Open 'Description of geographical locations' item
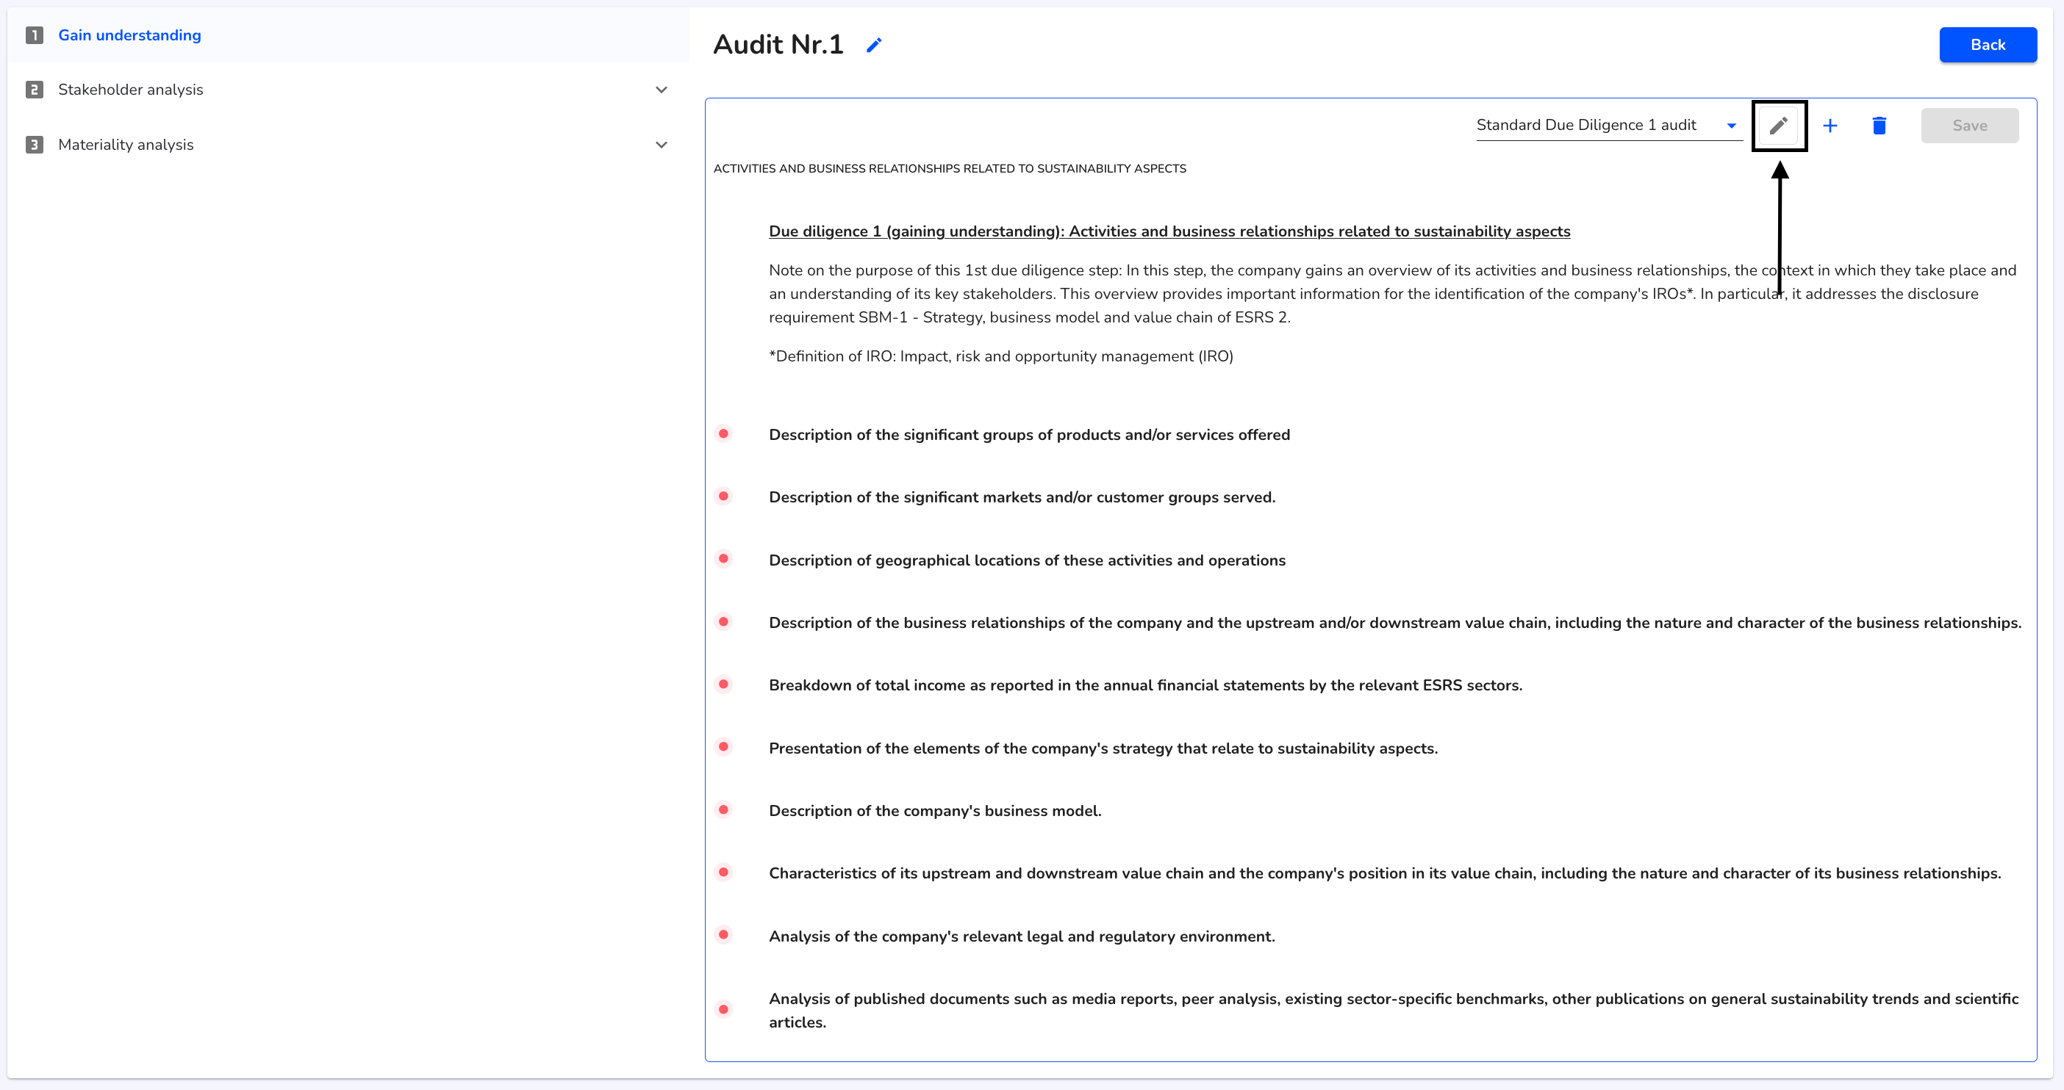This screenshot has width=2064, height=1090. tap(1027, 561)
